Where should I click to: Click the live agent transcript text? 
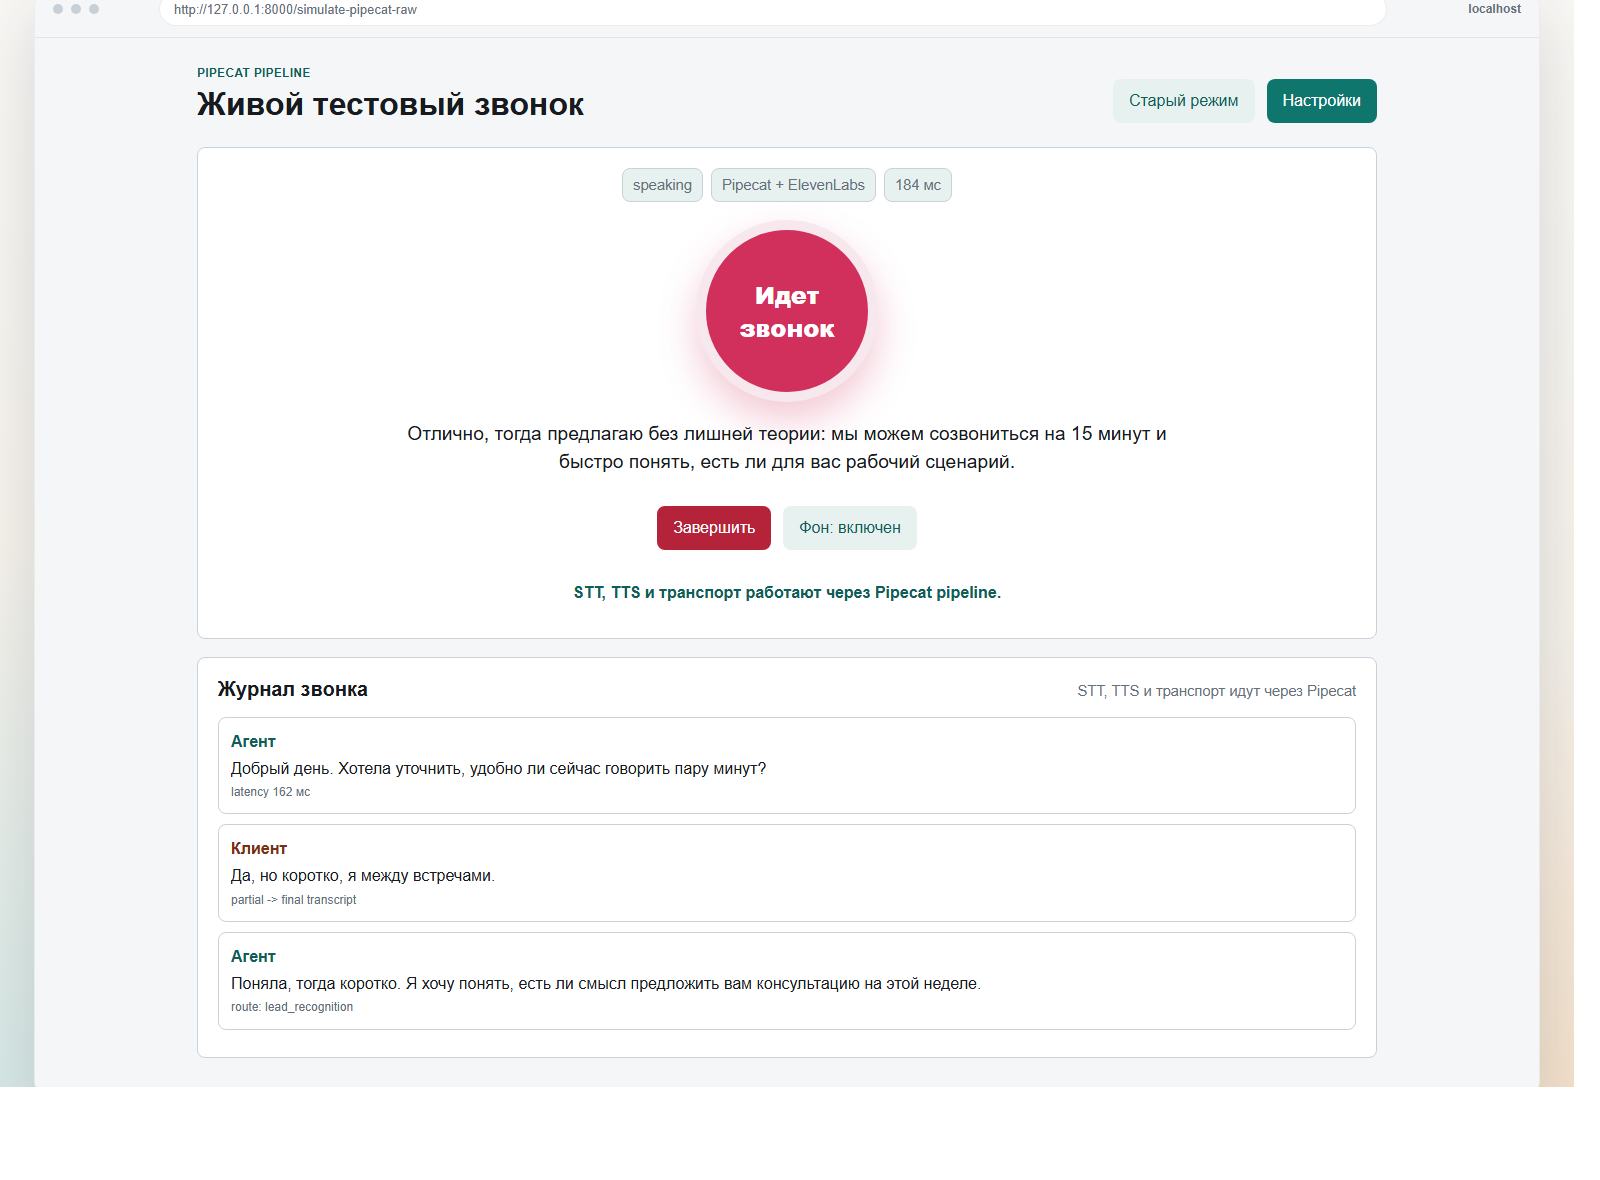(x=787, y=448)
